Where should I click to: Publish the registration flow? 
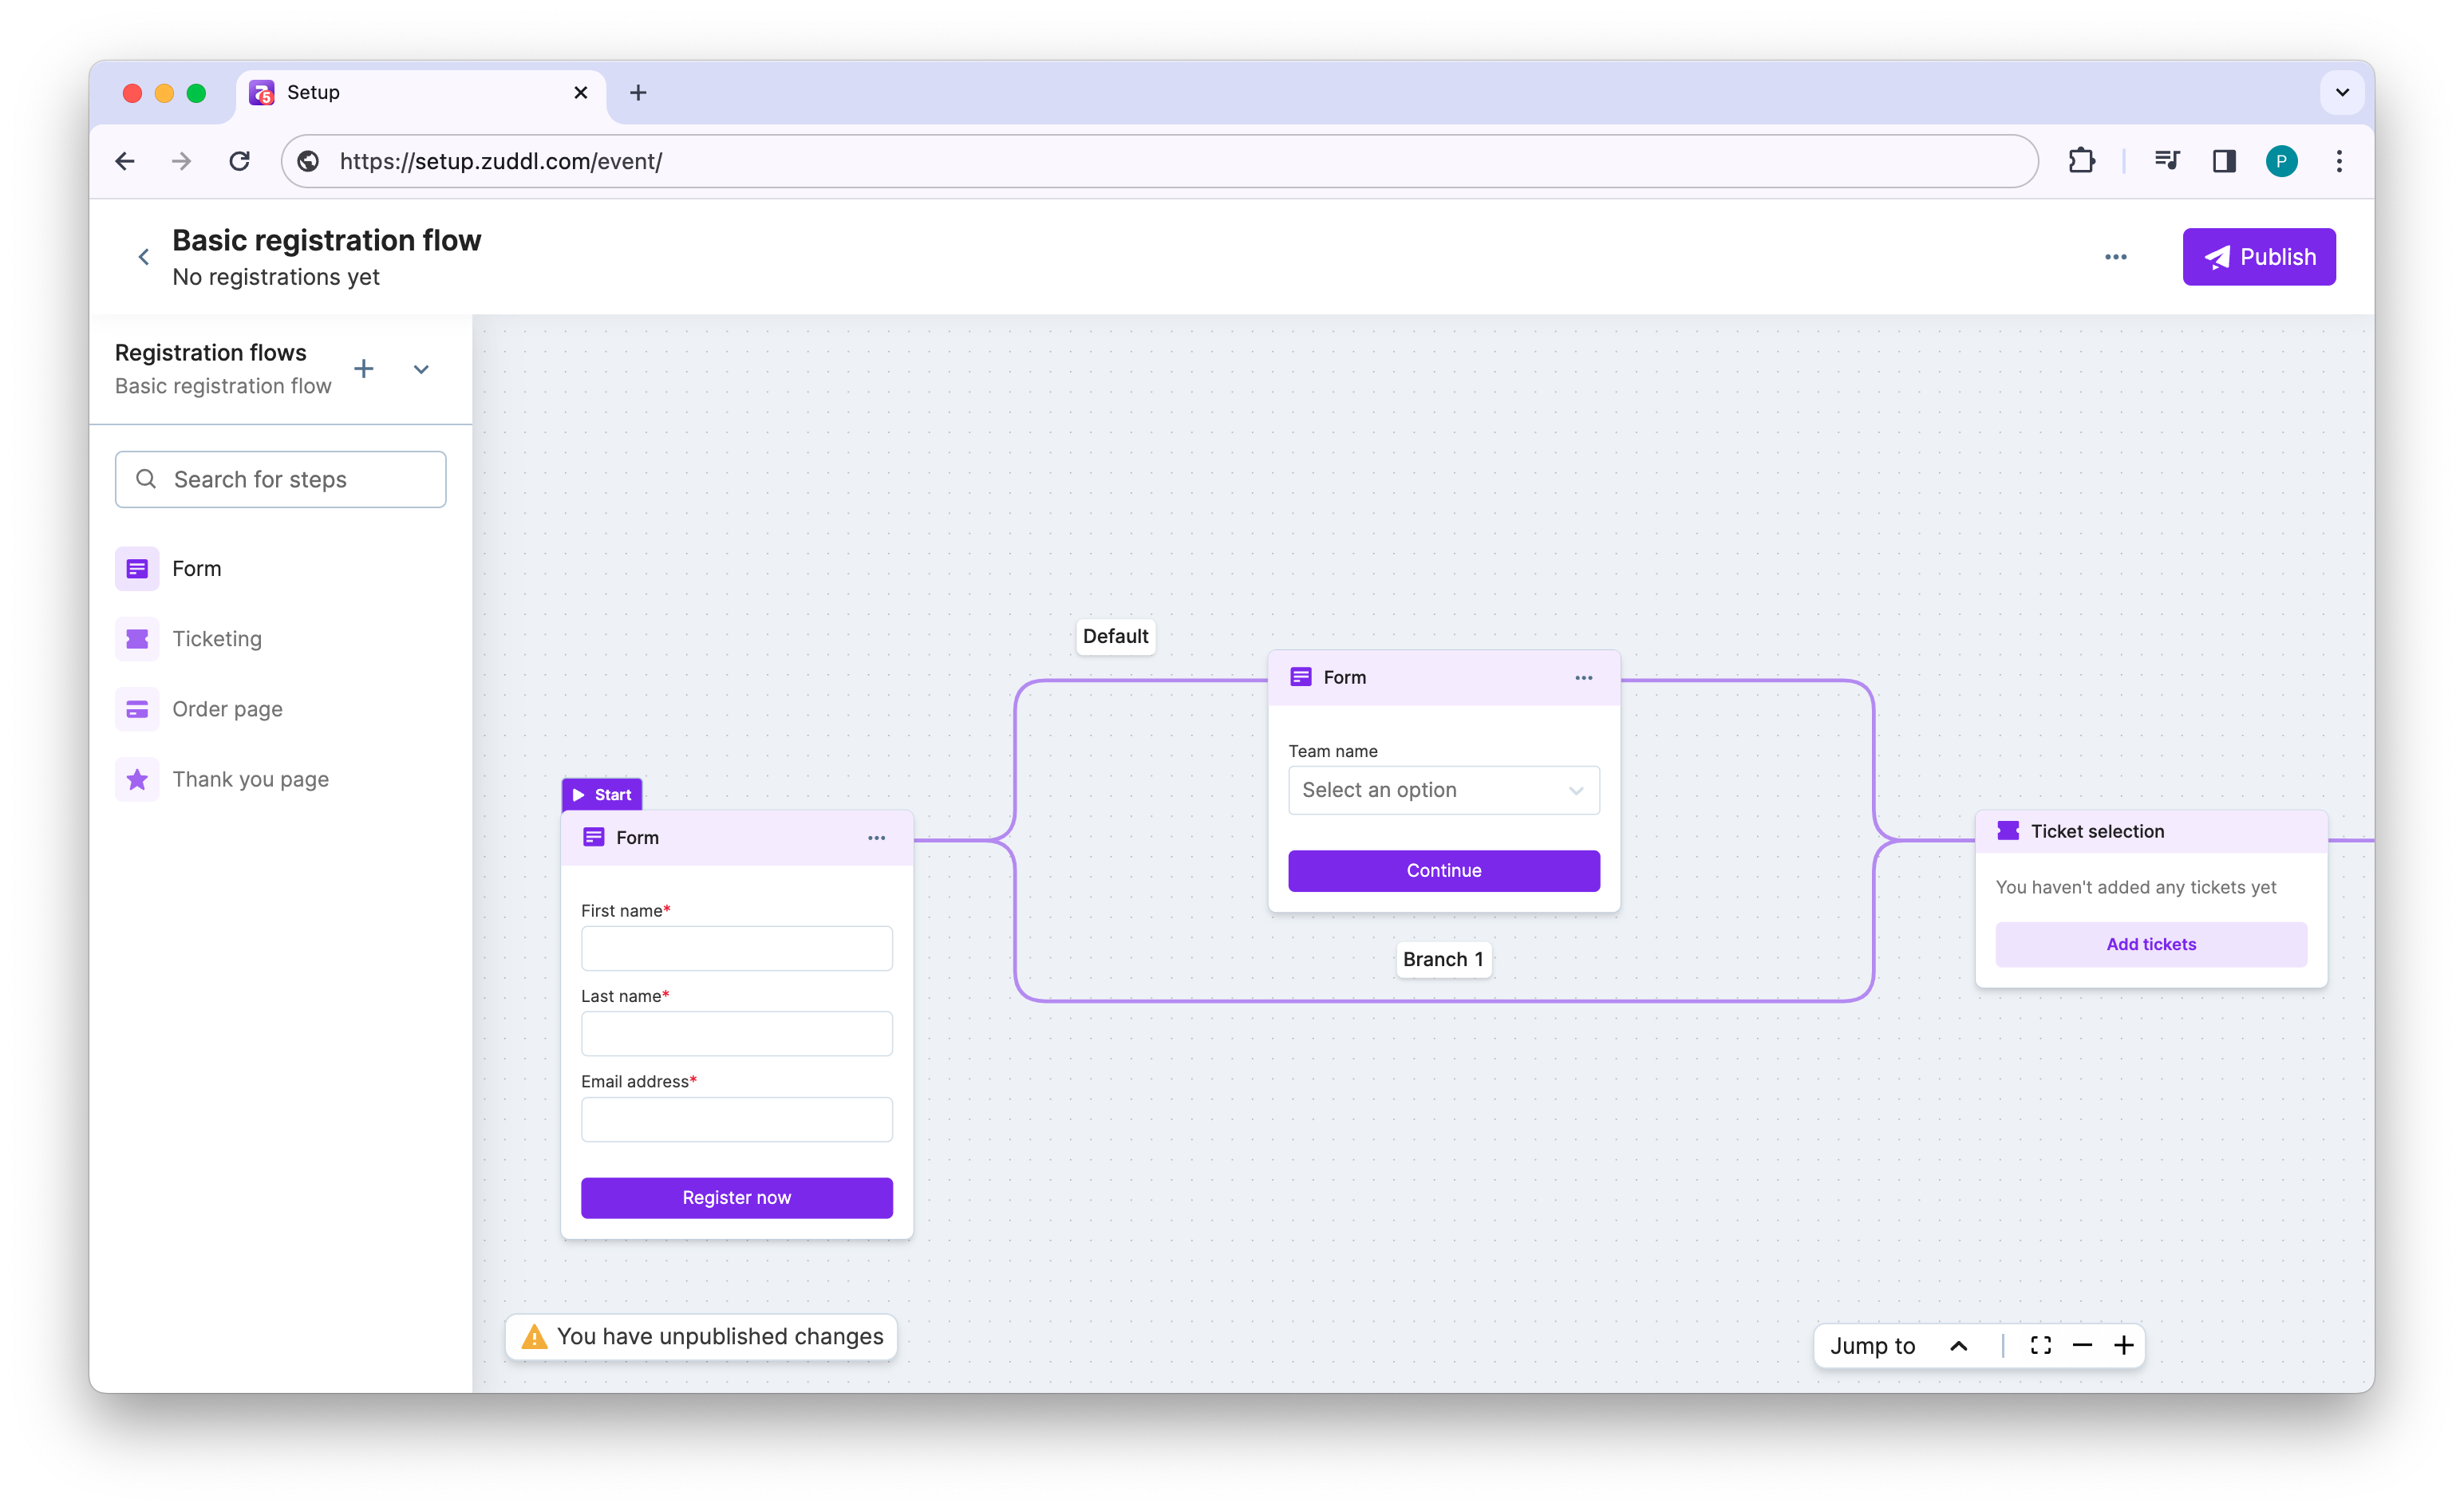2258,257
